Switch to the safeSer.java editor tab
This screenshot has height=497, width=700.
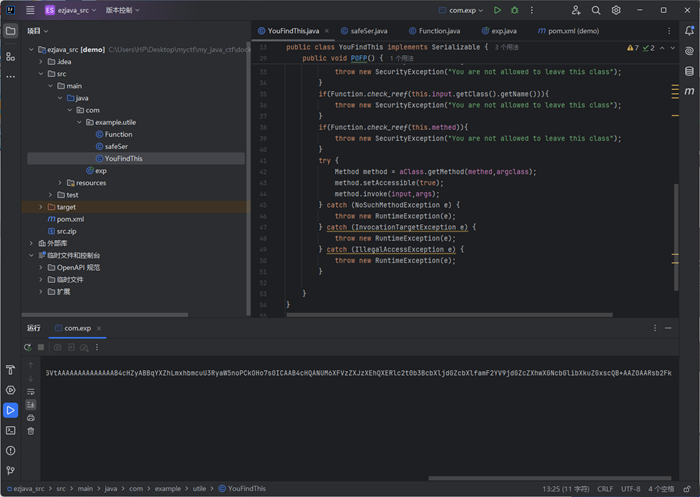pyautogui.click(x=368, y=31)
